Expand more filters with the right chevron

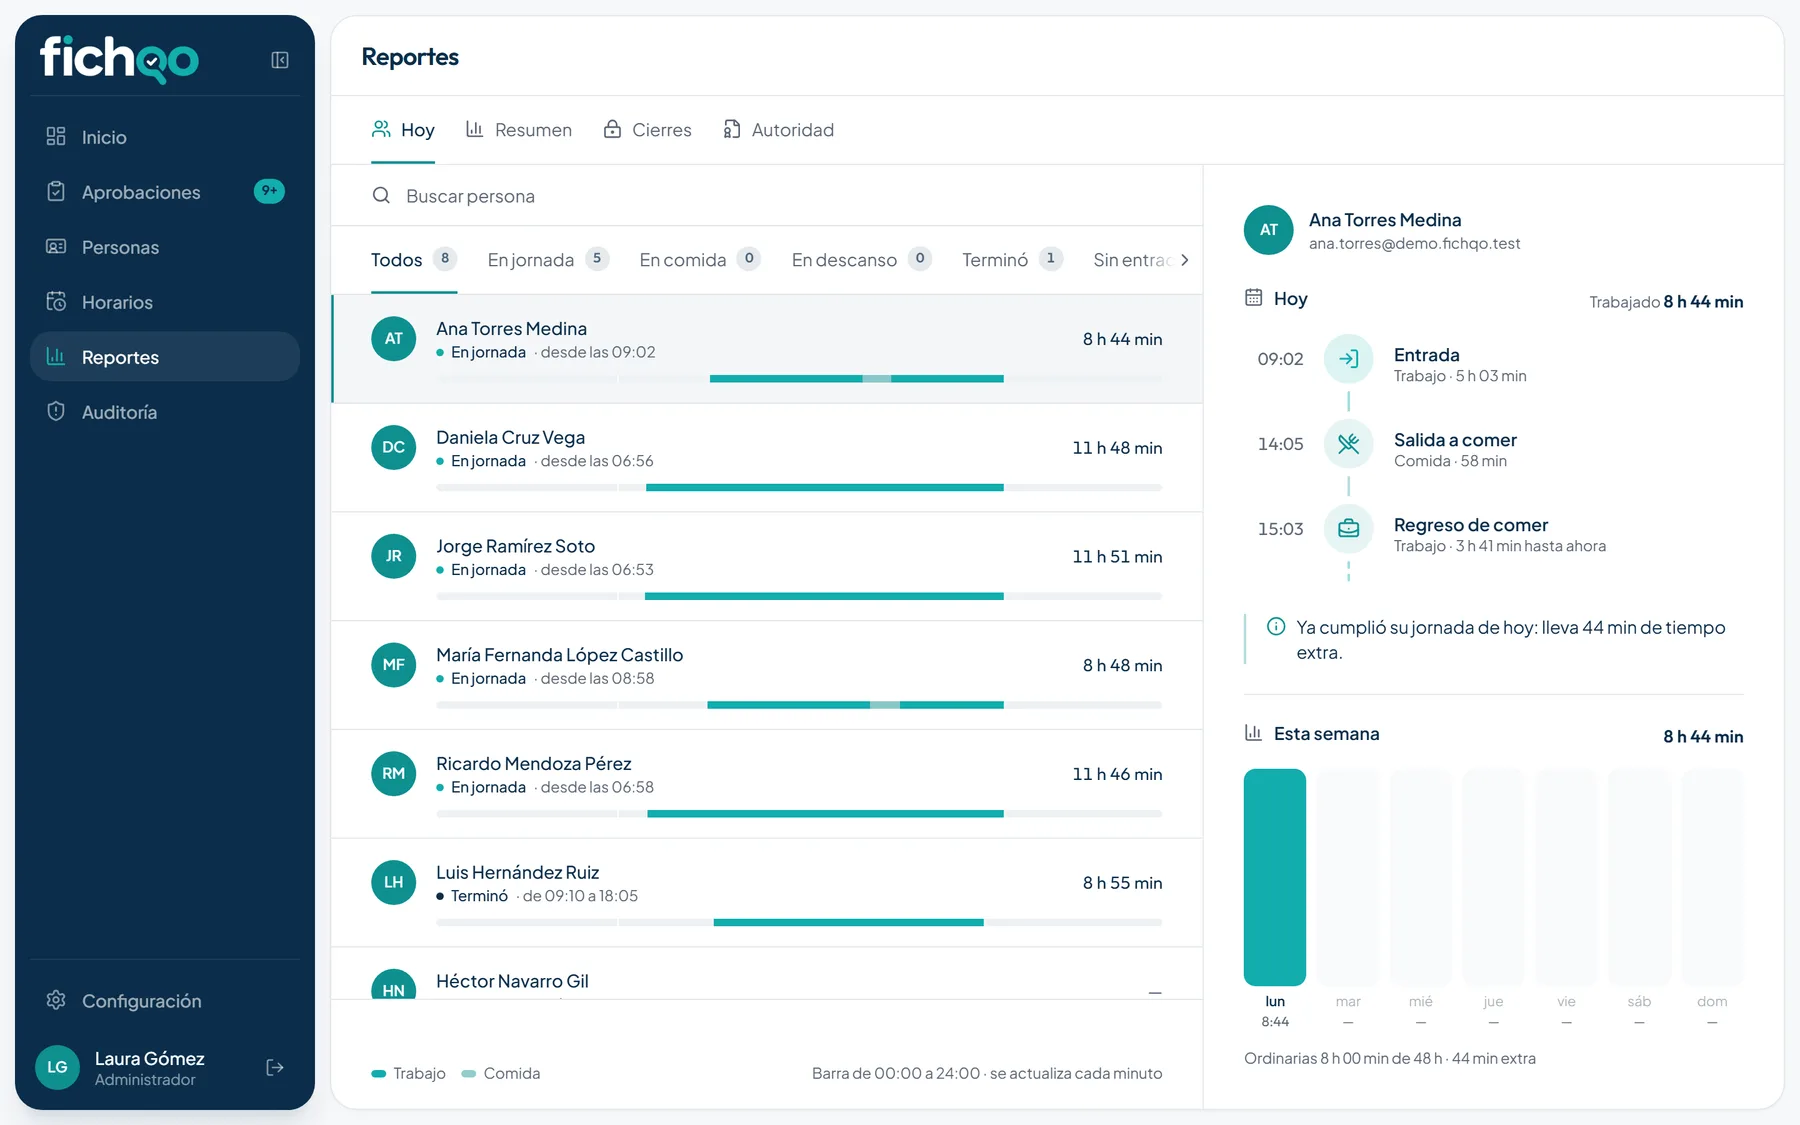(1185, 260)
